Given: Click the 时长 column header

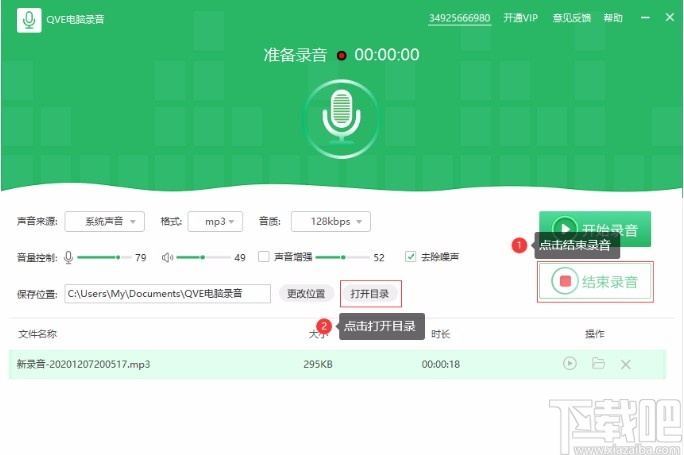Looking at the screenshot, I should [x=441, y=334].
